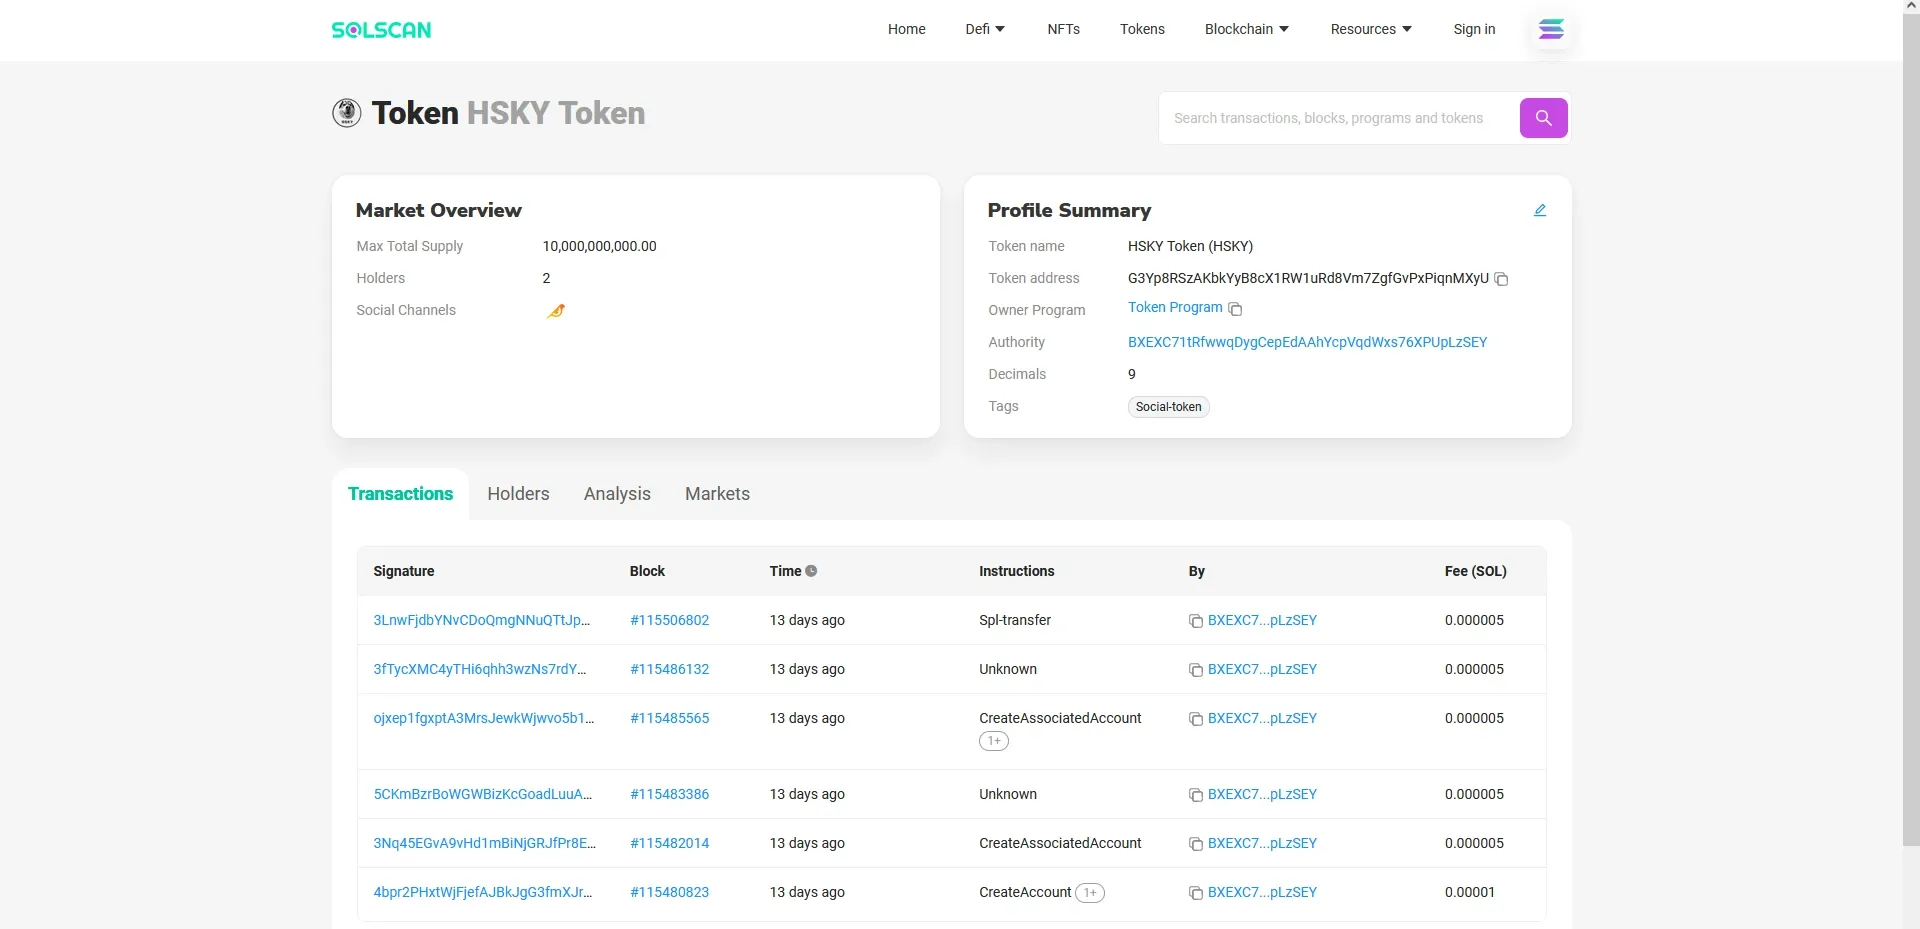Screen dimensions: 1920x929
Task: Expand the Resources dropdown menu
Action: click(x=1371, y=29)
